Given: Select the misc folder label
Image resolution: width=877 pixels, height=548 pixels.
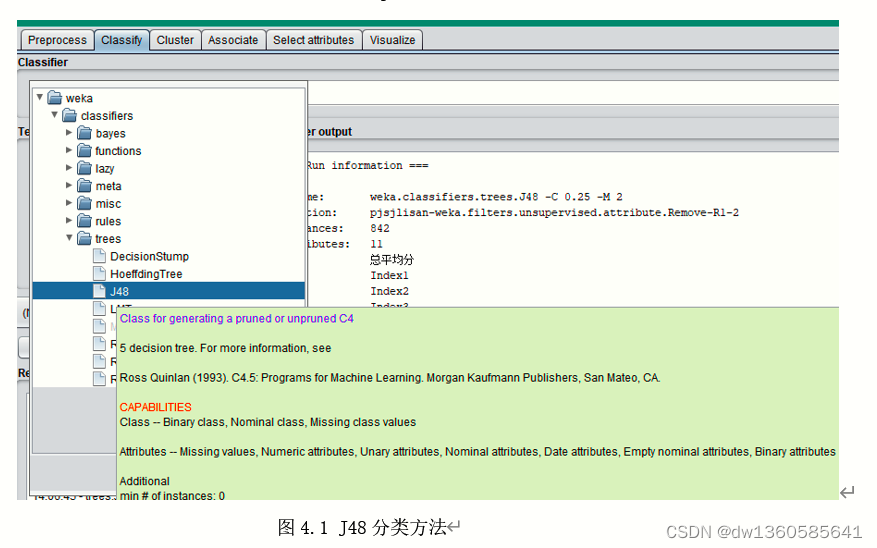Looking at the screenshot, I should [108, 204].
